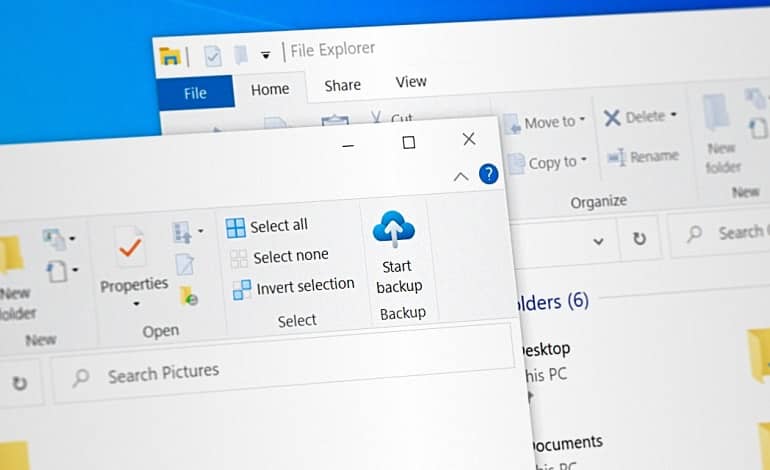Image resolution: width=770 pixels, height=470 pixels.
Task: Open the Delete dropdown in back window
Action: [640, 117]
